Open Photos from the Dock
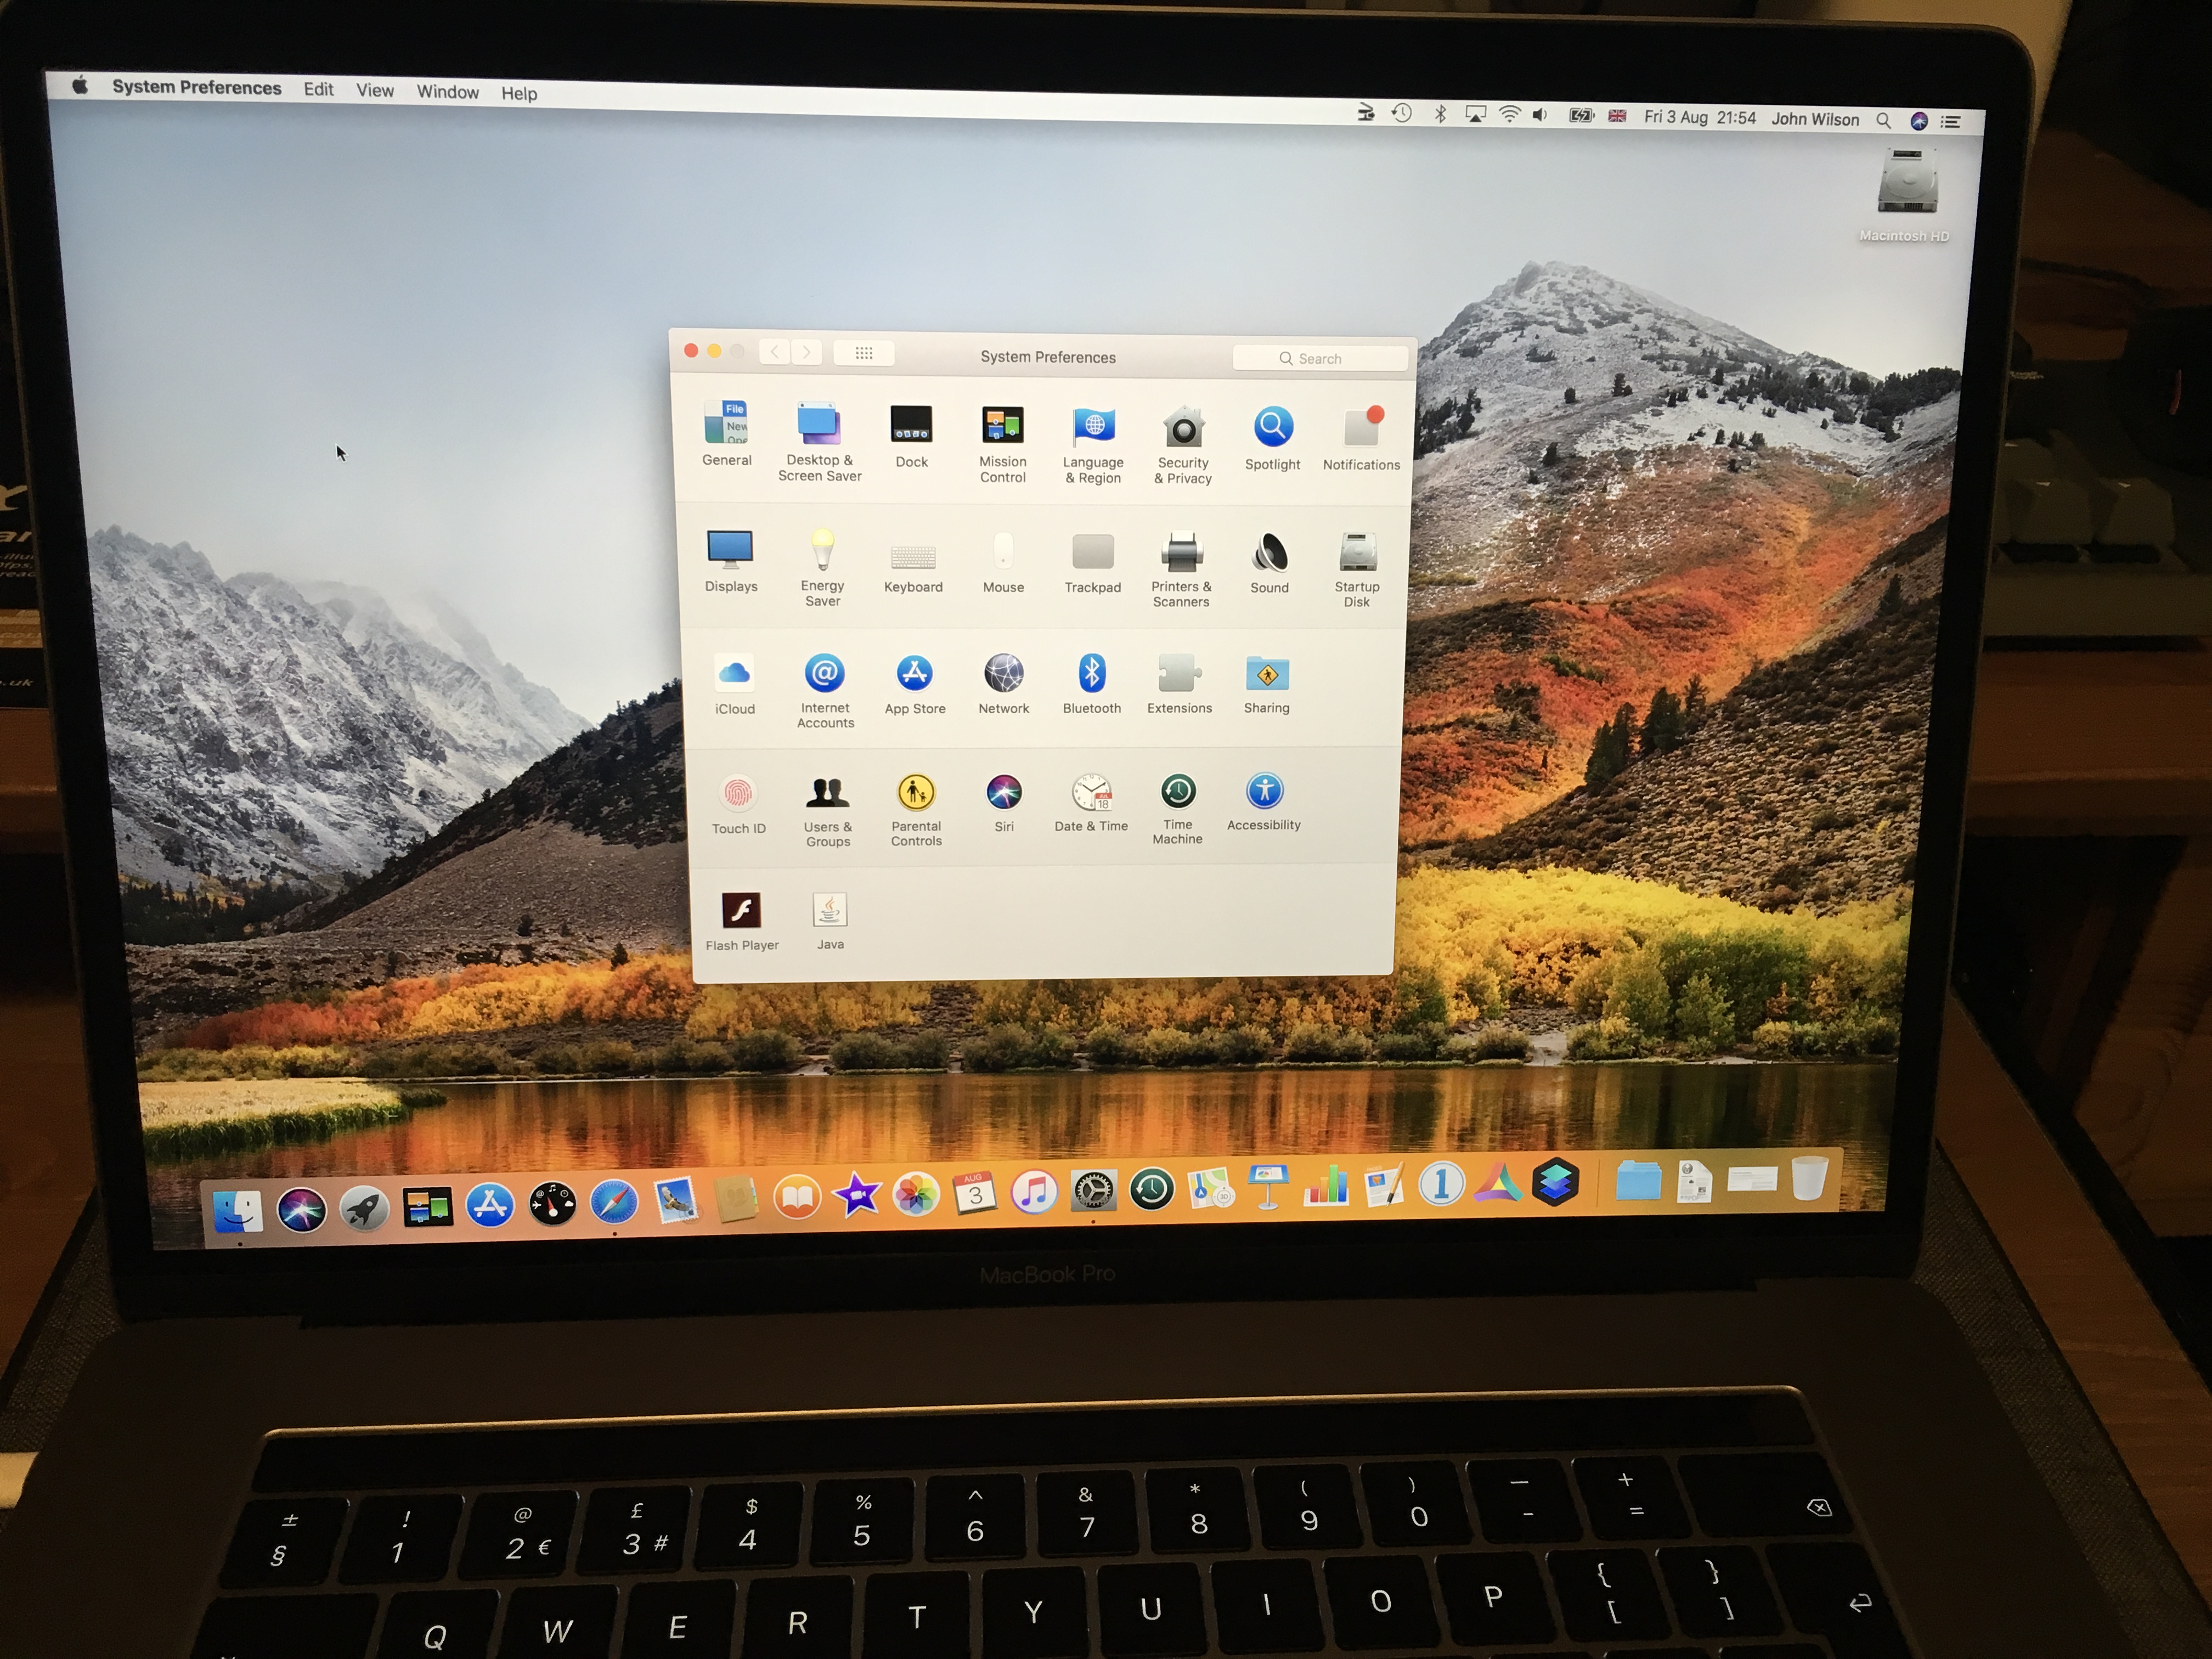2212x1659 pixels. coord(915,1194)
